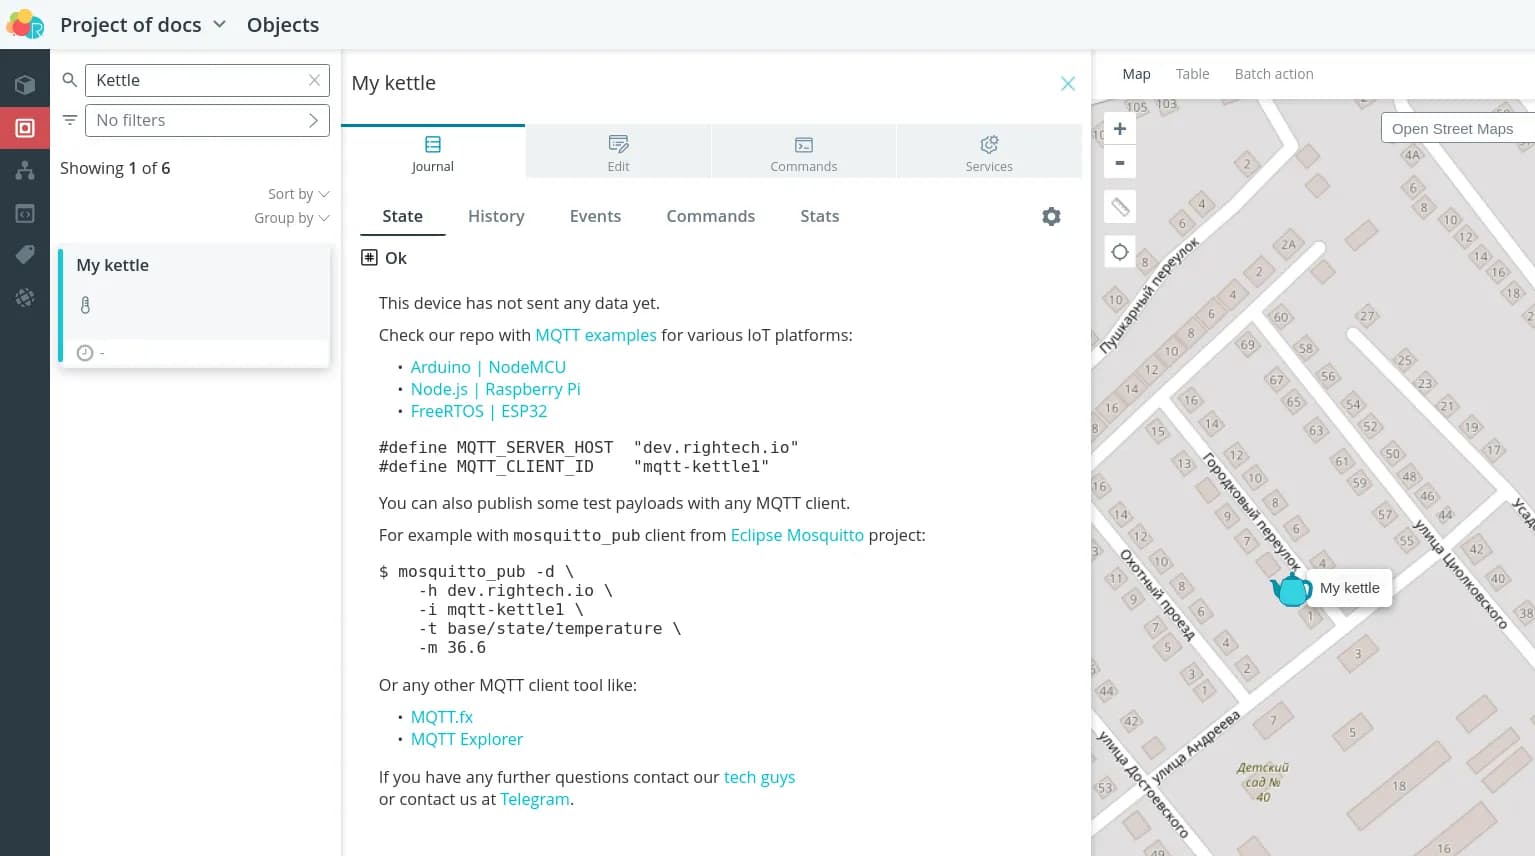The width and height of the screenshot is (1535, 856).
Task: Zoom in on the map
Action: (x=1120, y=129)
